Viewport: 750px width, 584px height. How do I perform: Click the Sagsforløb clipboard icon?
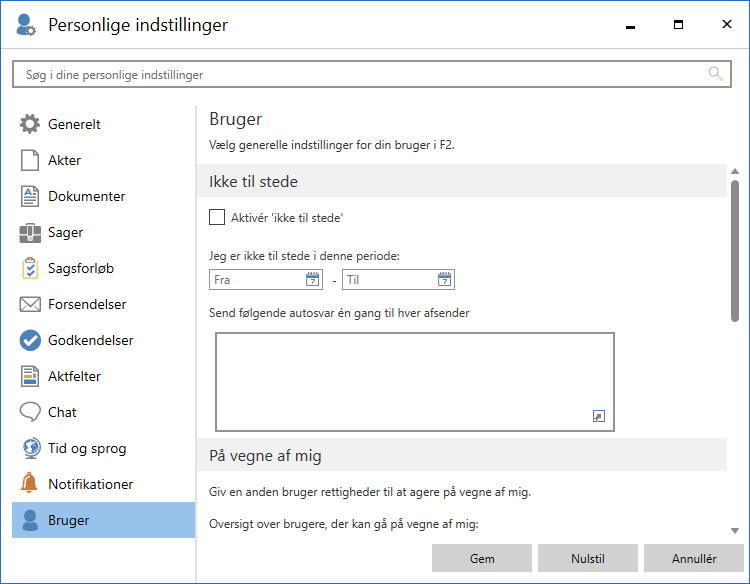[30, 268]
